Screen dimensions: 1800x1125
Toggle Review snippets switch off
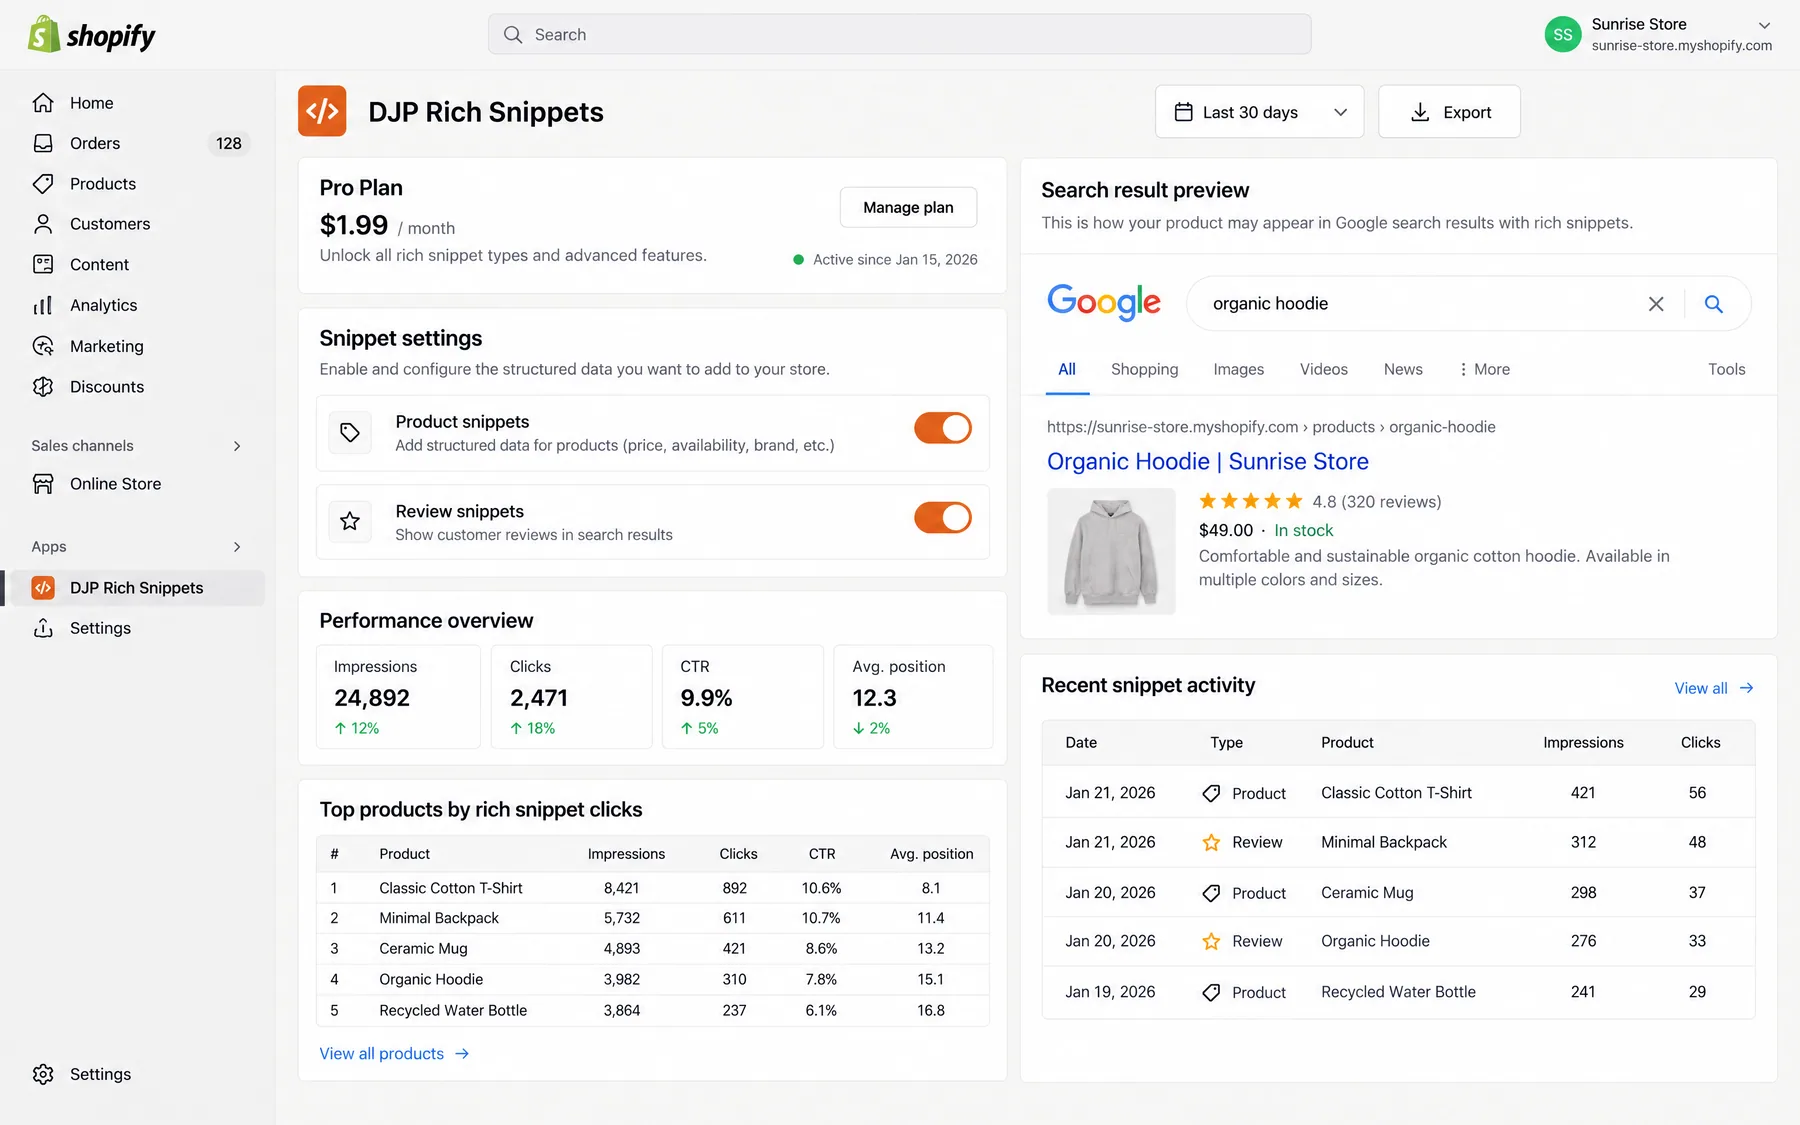click(943, 518)
